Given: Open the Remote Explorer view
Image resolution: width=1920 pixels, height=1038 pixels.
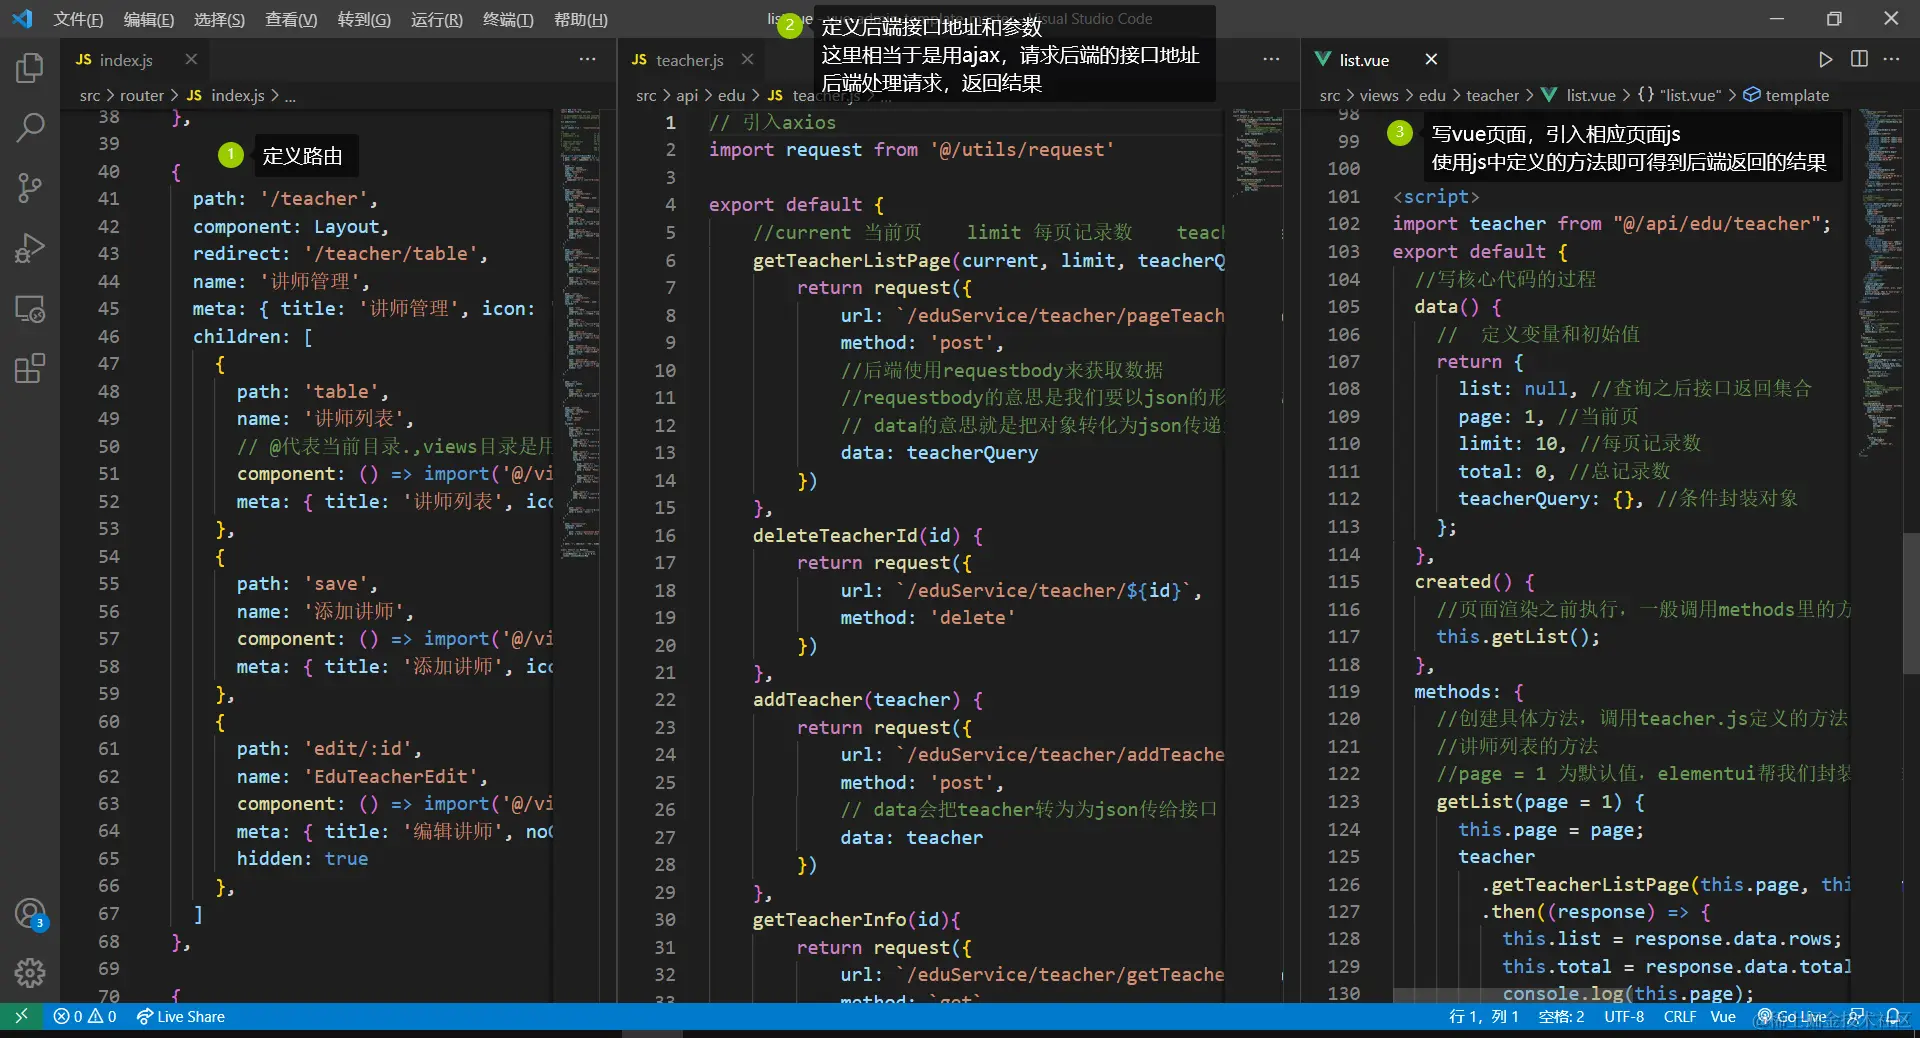Looking at the screenshot, I should 30,309.
